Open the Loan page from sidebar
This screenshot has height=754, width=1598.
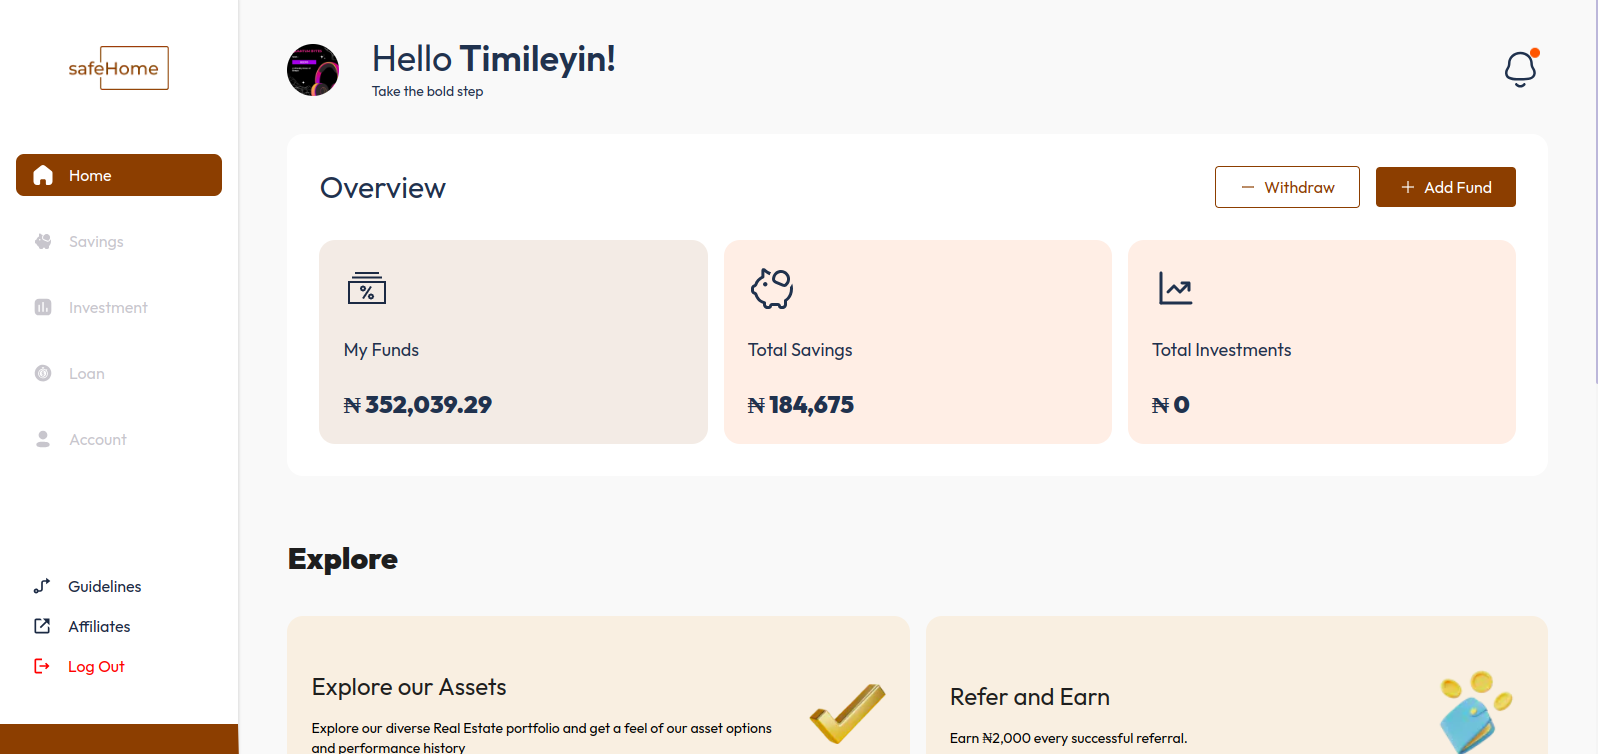point(86,373)
